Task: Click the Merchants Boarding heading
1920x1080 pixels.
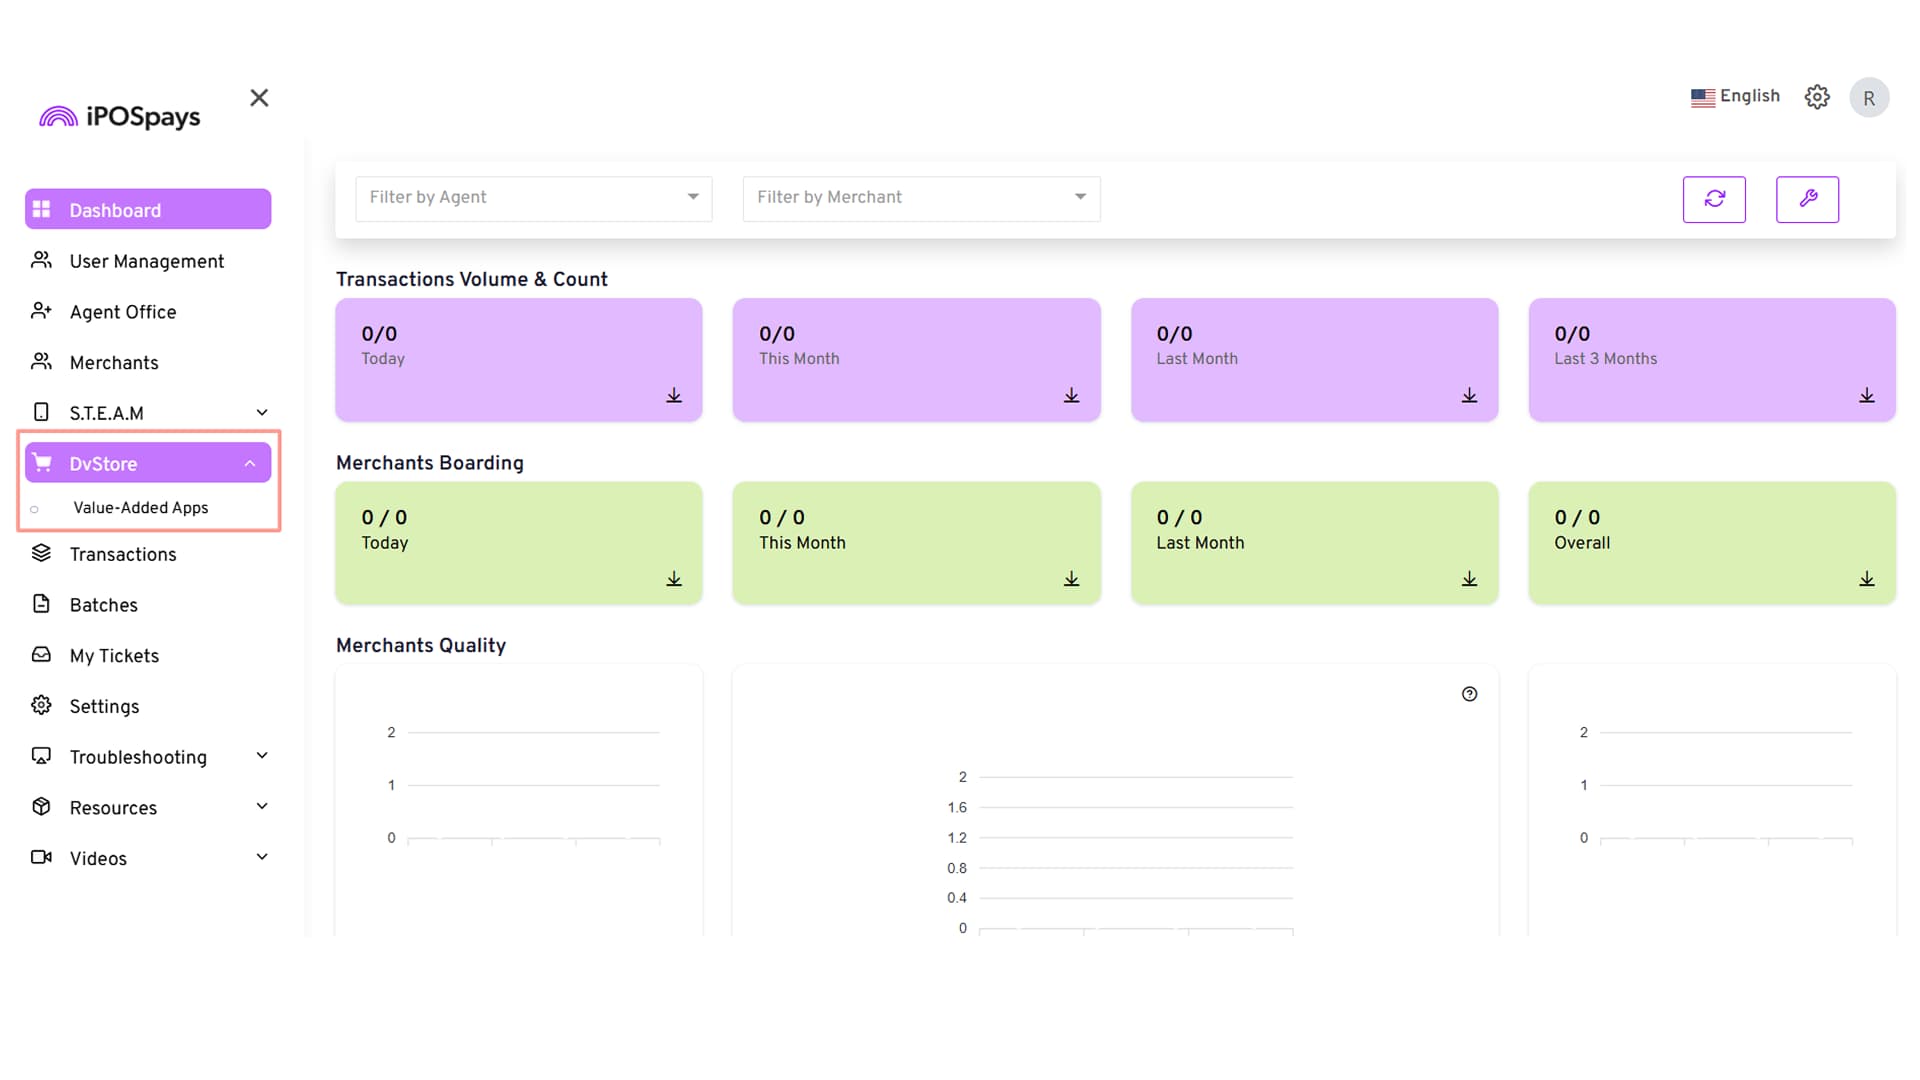Action: click(430, 463)
